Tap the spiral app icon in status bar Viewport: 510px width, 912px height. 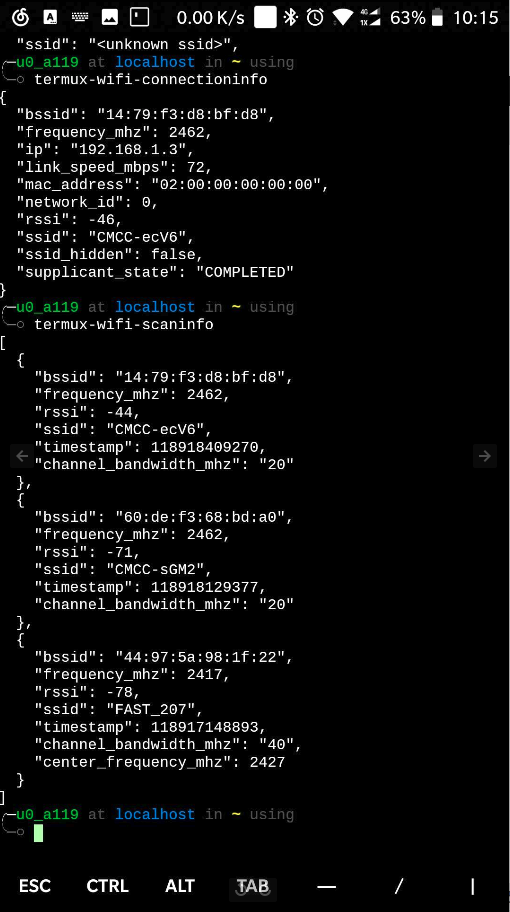[20, 17]
